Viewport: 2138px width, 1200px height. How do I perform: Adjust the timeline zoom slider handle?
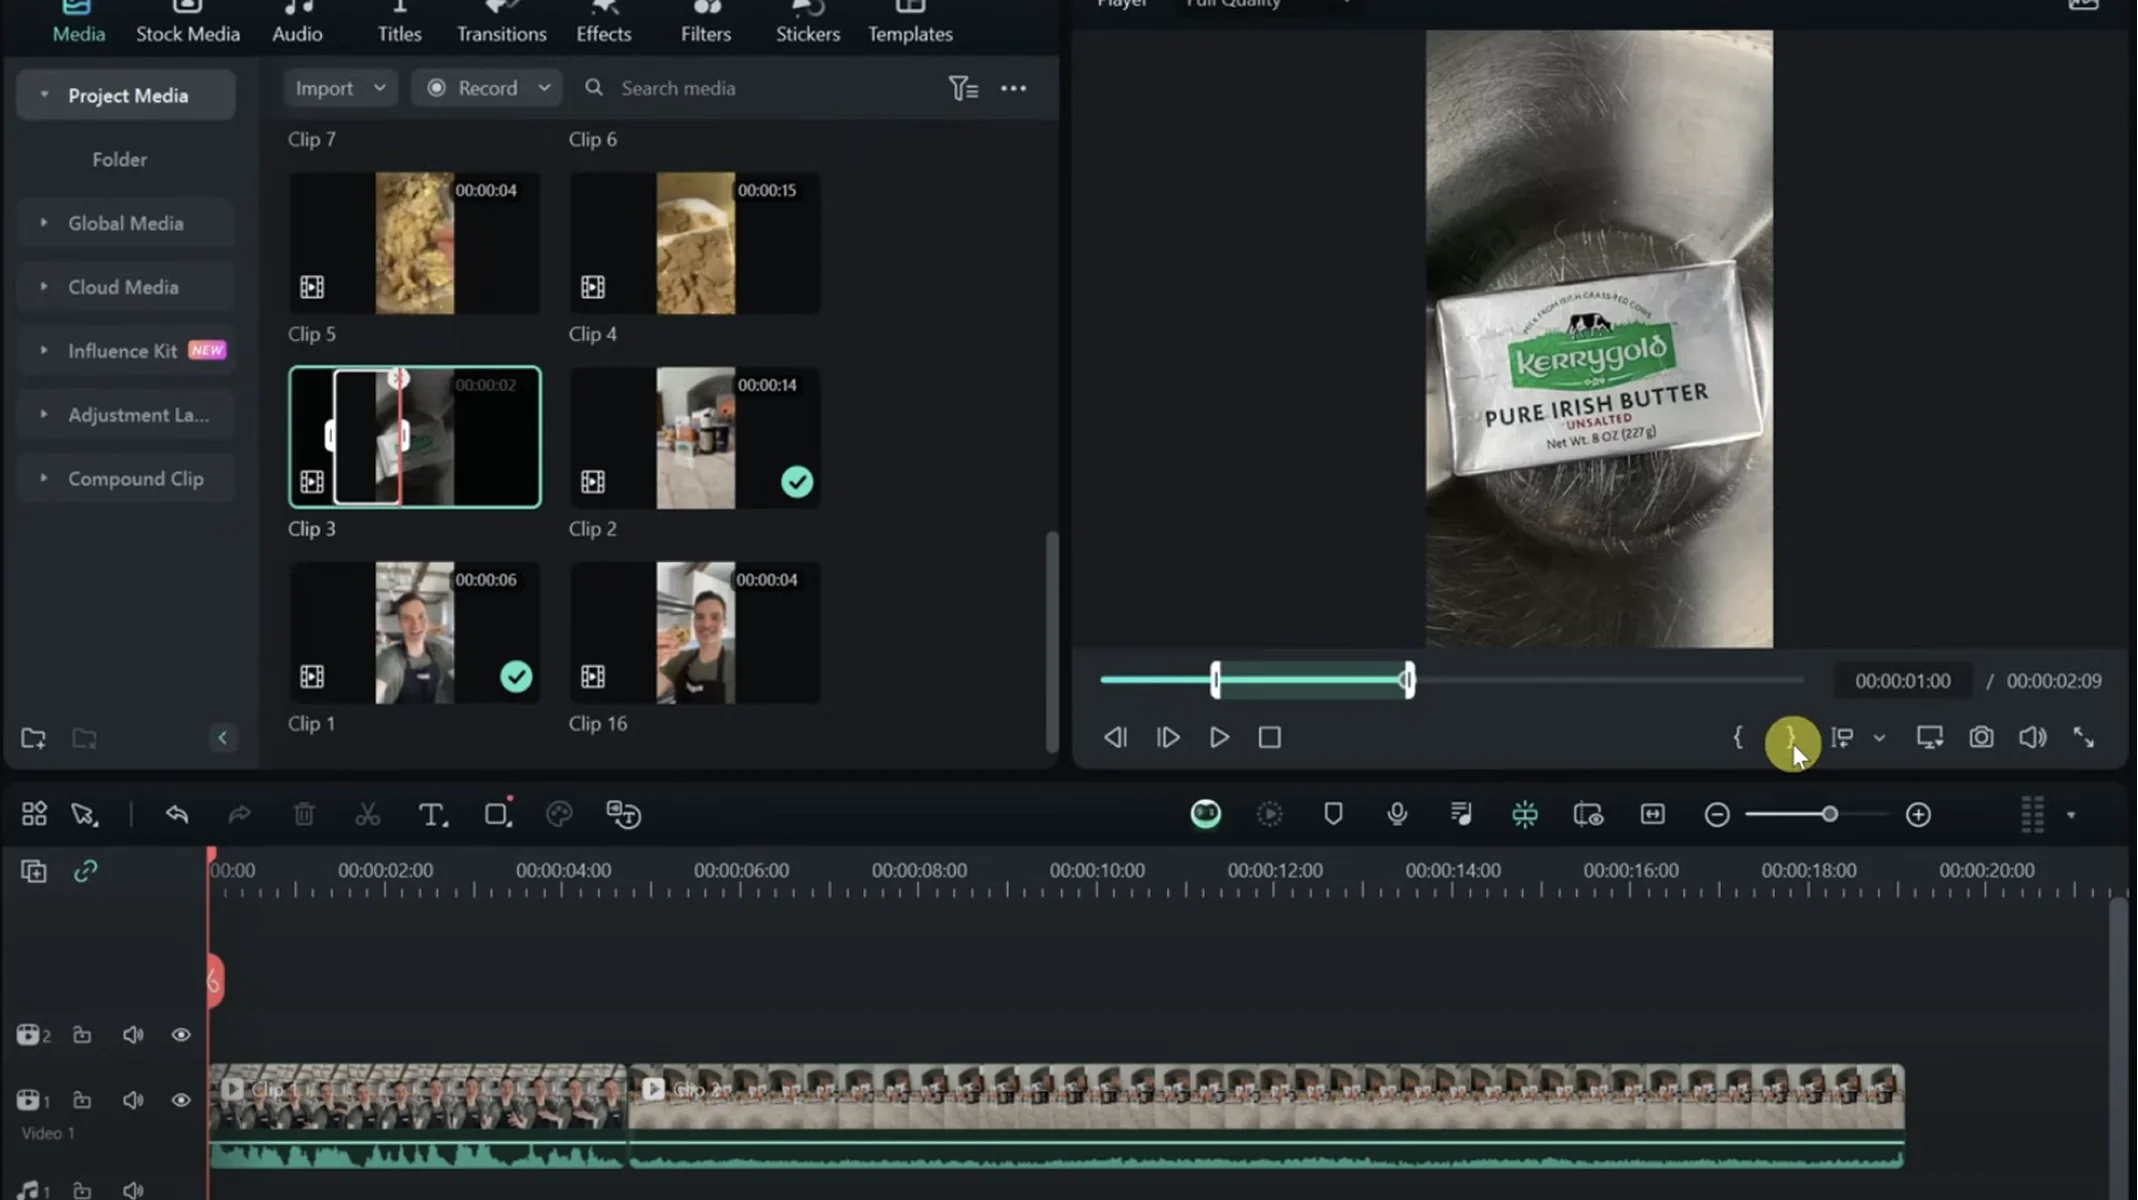point(1829,815)
